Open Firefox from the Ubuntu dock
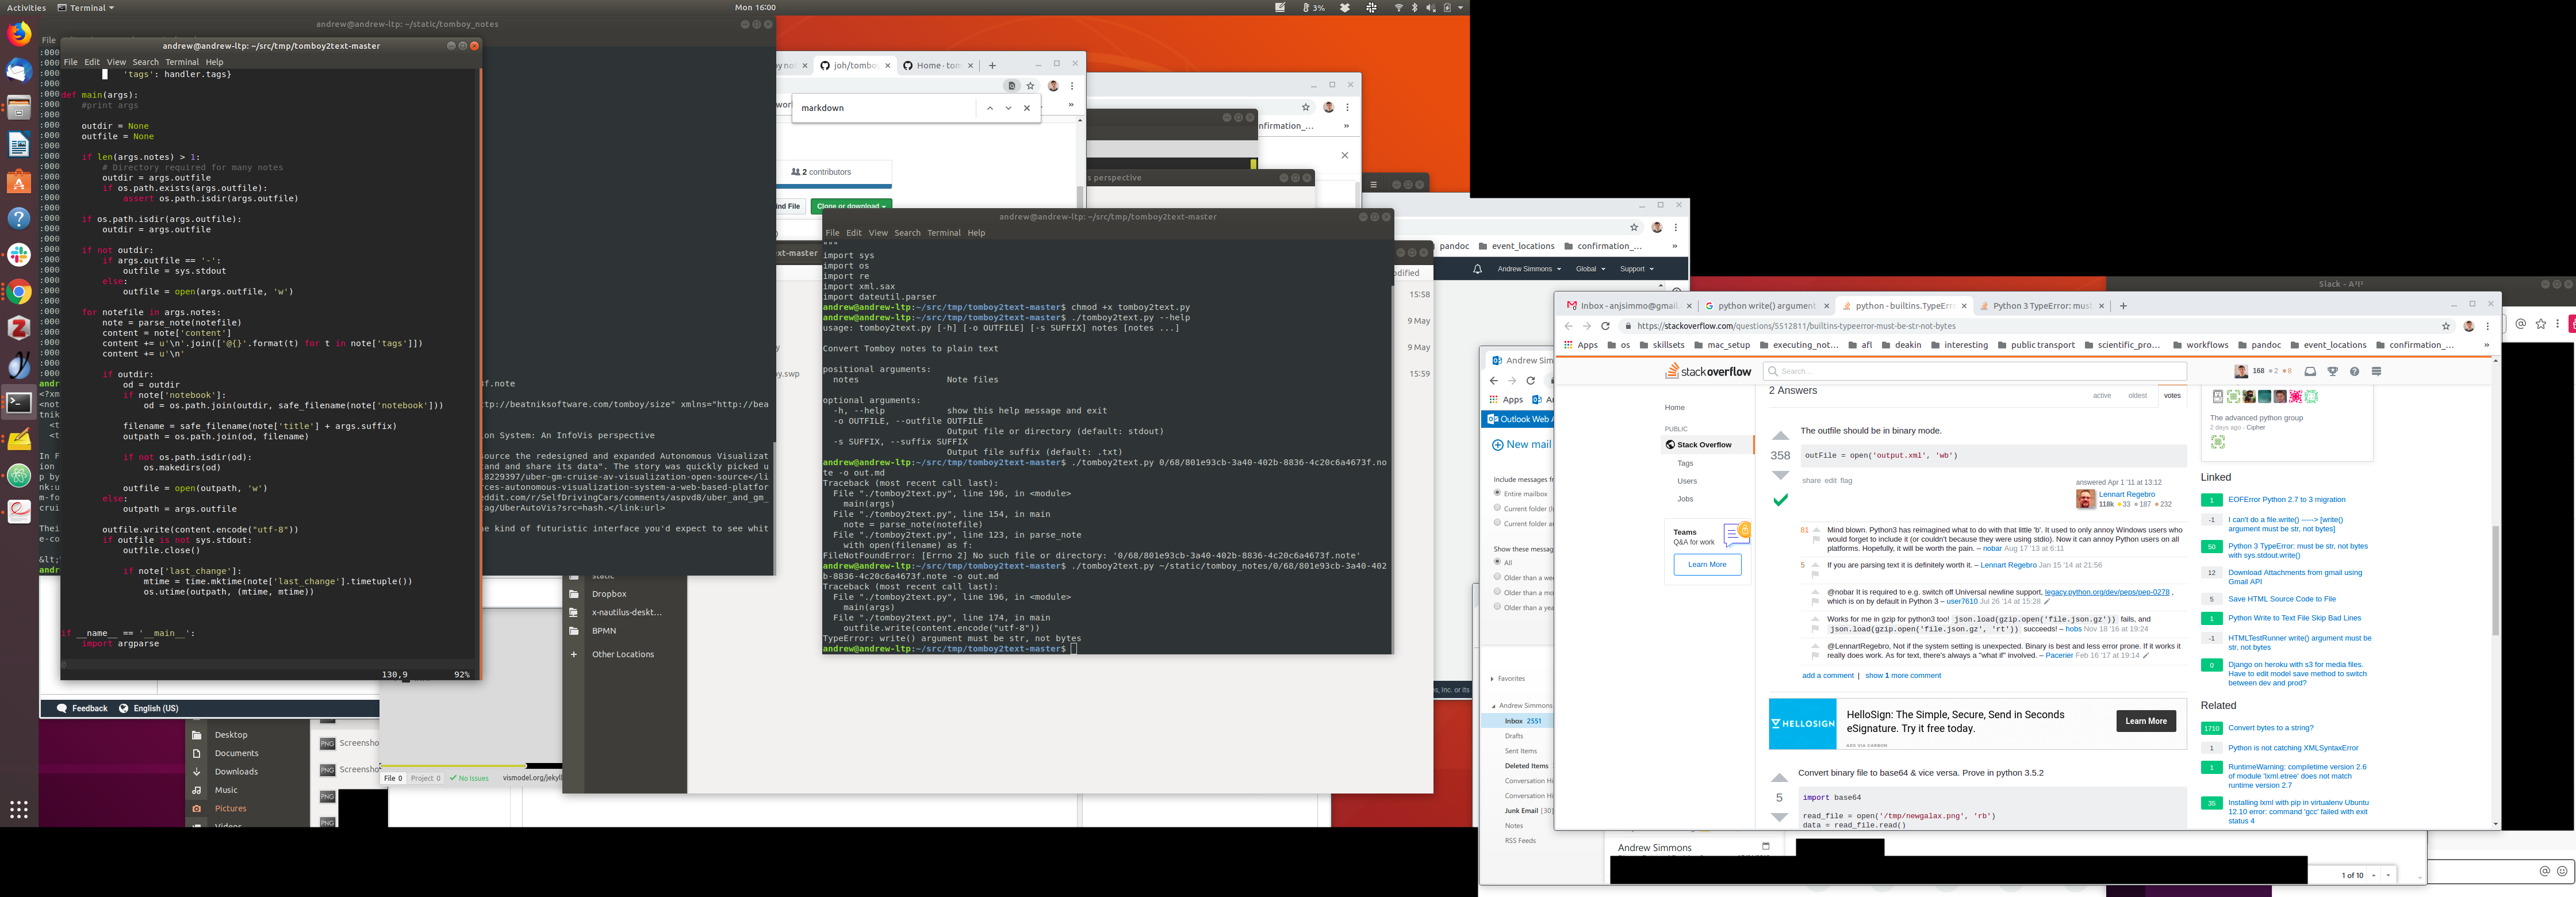Viewport: 2576px width, 897px height. (19, 35)
